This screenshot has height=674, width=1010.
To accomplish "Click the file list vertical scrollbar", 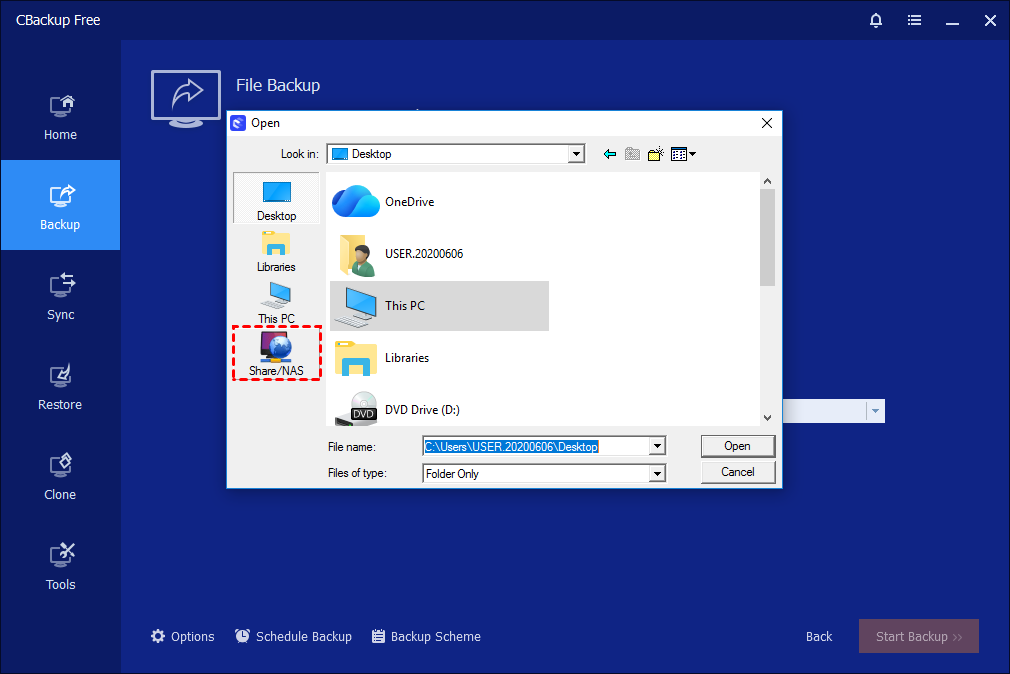I will click(x=767, y=236).
